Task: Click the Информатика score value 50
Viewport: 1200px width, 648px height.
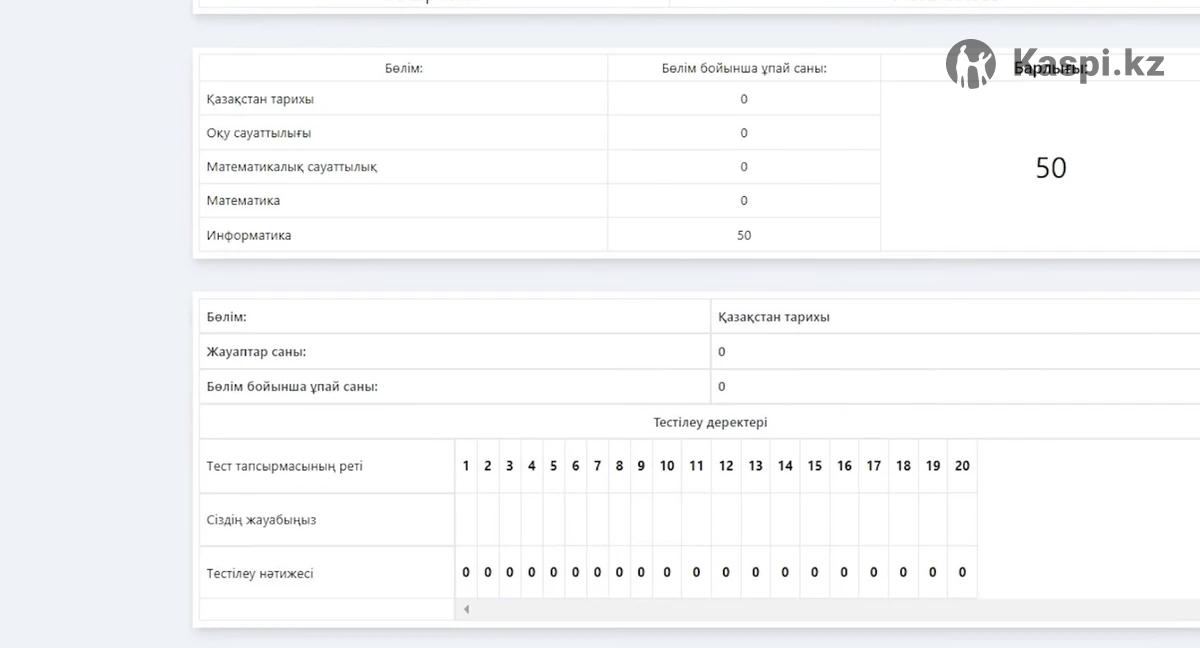Action: [744, 235]
